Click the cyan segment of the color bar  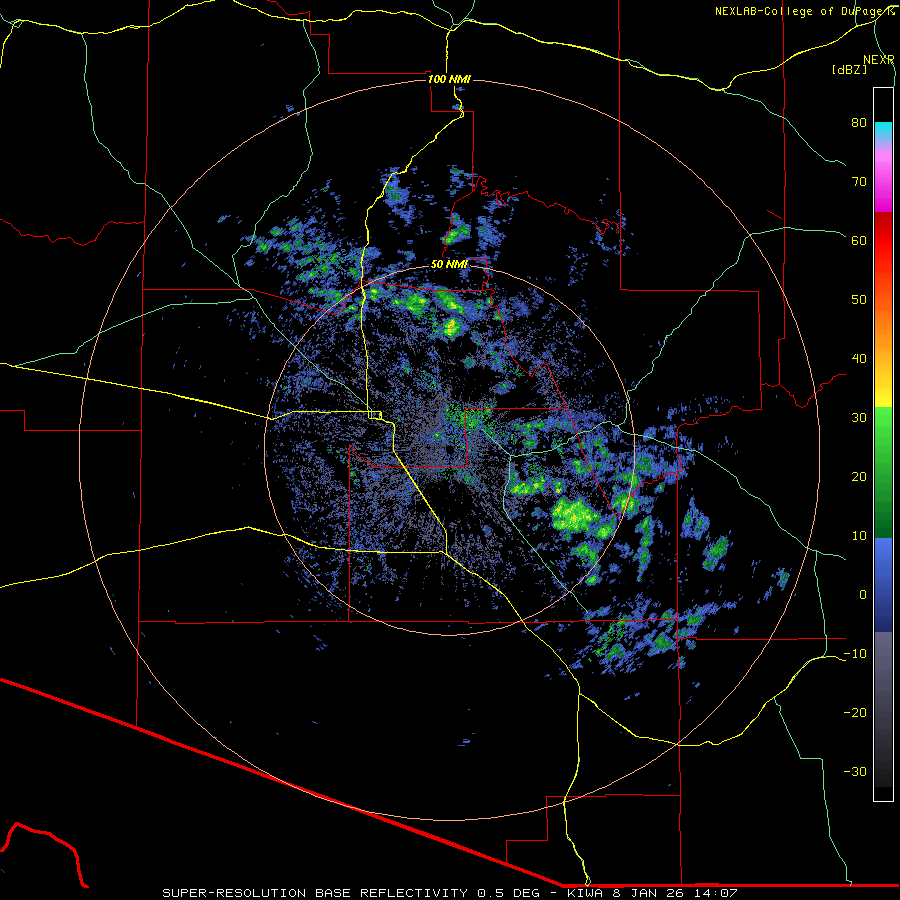(883, 131)
